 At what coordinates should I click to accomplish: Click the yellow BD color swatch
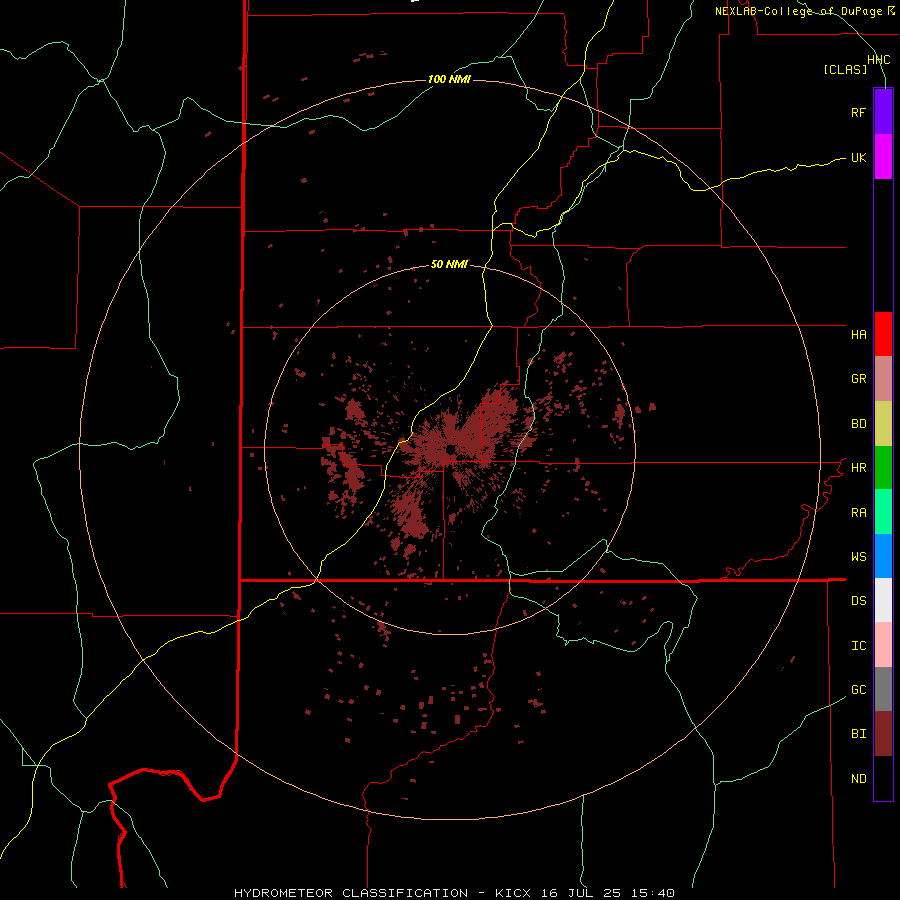click(x=883, y=424)
